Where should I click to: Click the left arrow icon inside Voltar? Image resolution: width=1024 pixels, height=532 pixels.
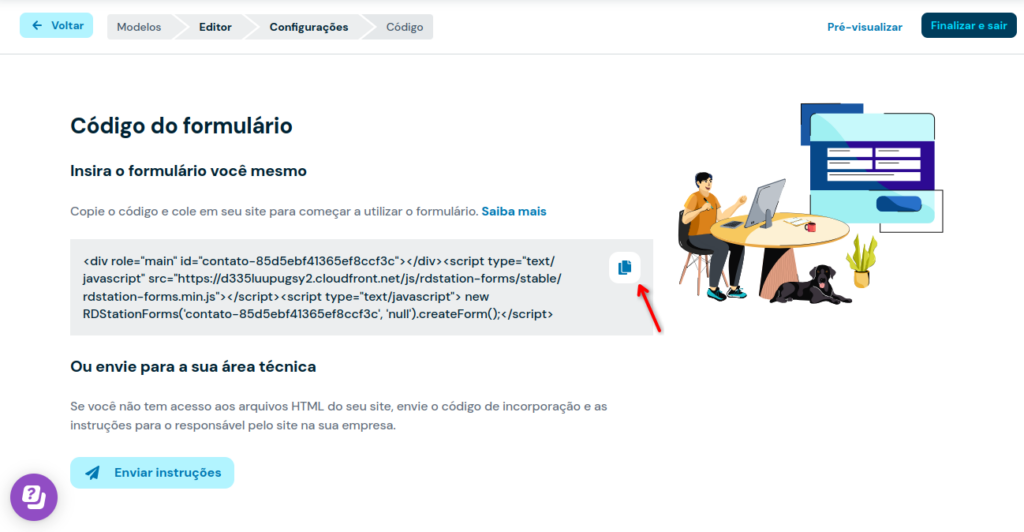point(38,26)
